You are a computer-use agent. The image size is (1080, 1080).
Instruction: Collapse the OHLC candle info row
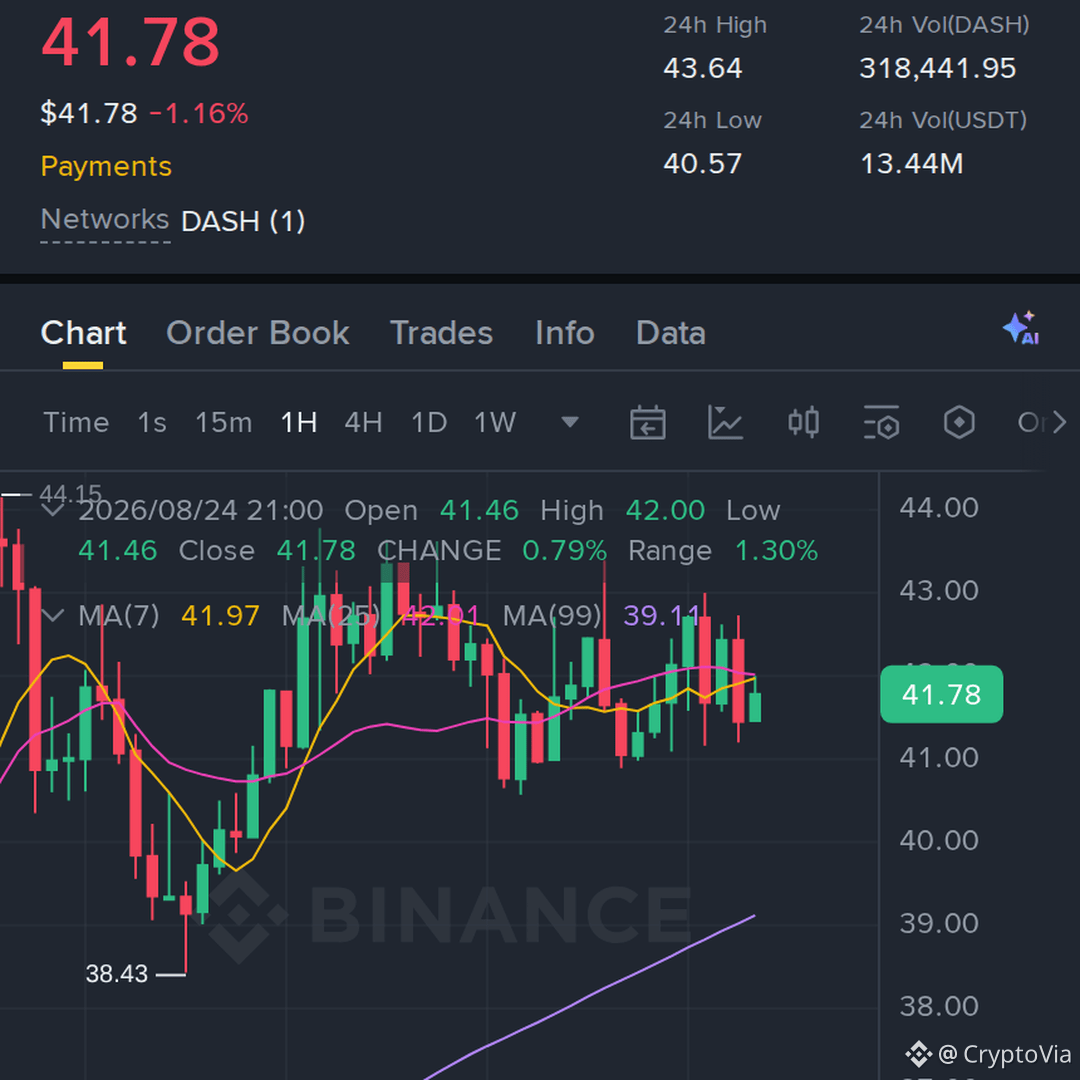53,510
